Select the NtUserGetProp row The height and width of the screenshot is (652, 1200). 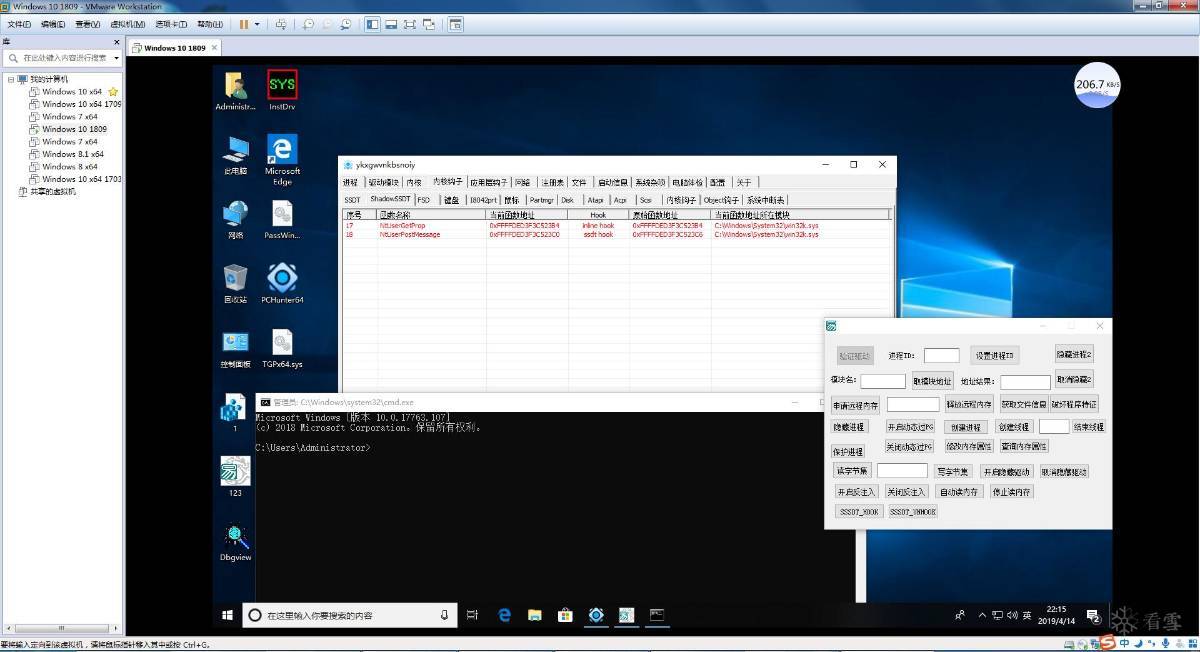tap(616, 226)
